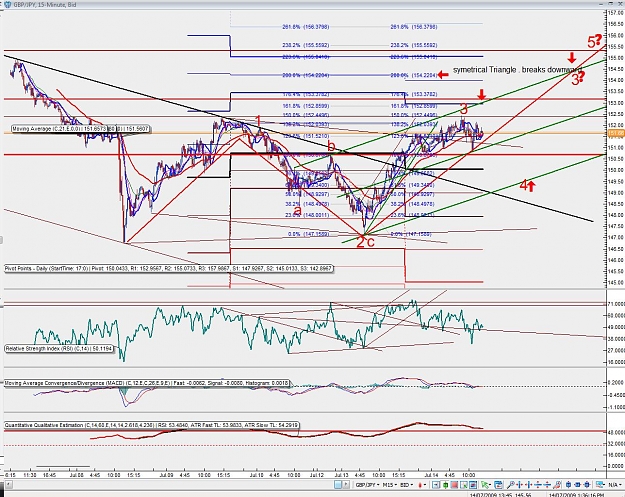Click the chart icon with green arrow
The width and height of the screenshot is (625, 497).
464,485
